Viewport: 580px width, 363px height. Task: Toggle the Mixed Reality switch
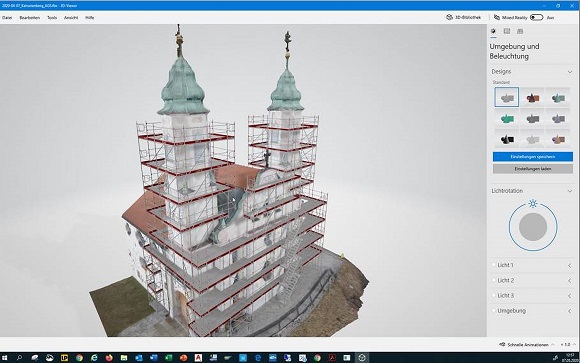point(536,17)
